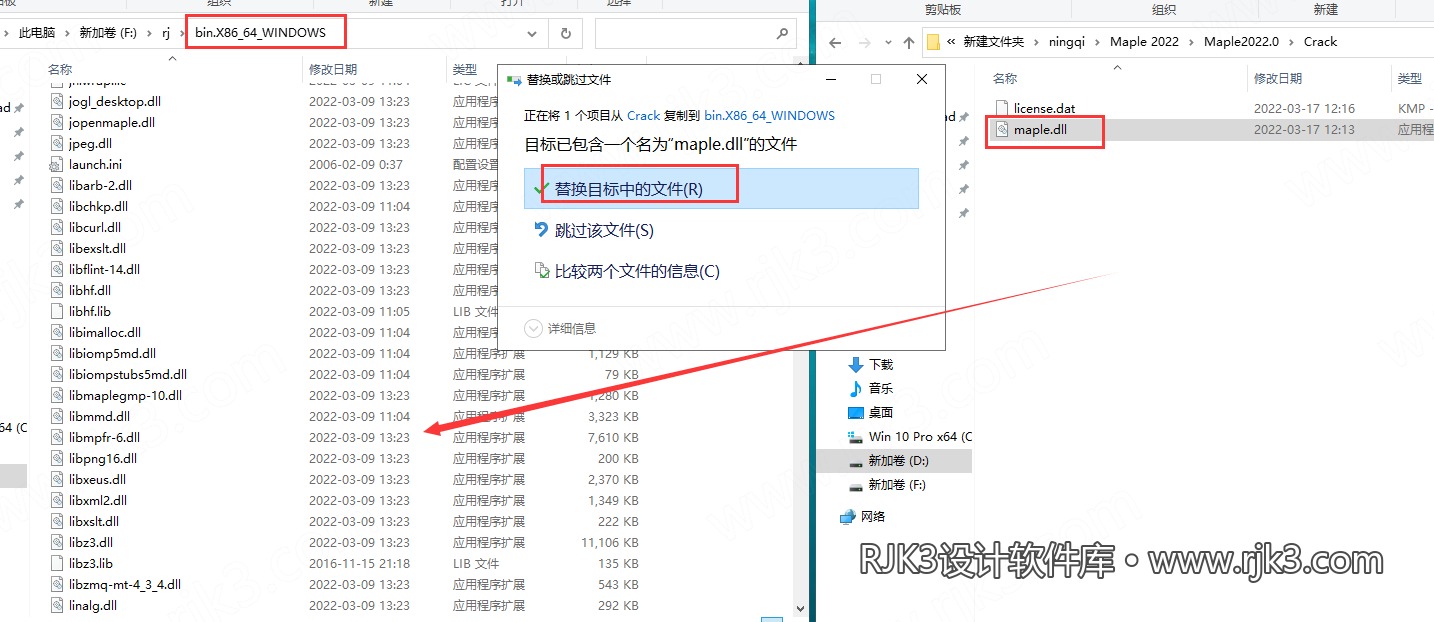The image size is (1434, 622).
Task: Select libmaplegmp-10.dll in left window
Action: 125,395
